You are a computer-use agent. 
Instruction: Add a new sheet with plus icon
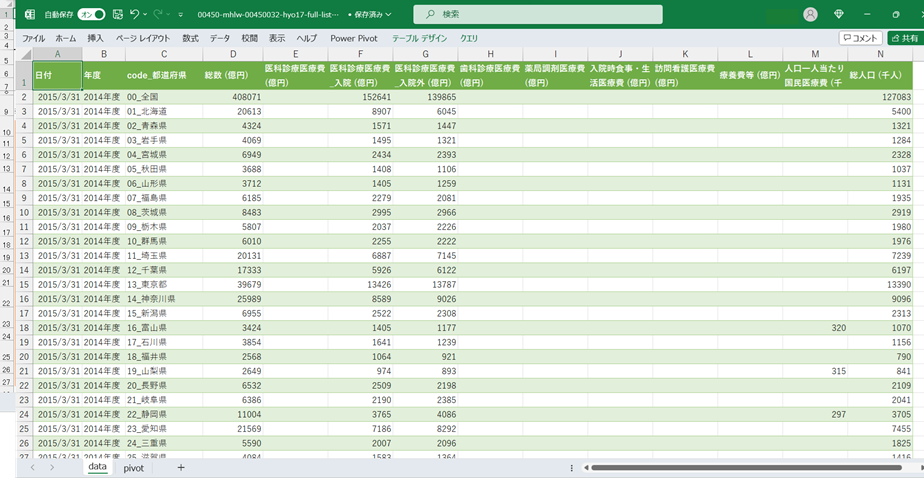tap(181, 467)
